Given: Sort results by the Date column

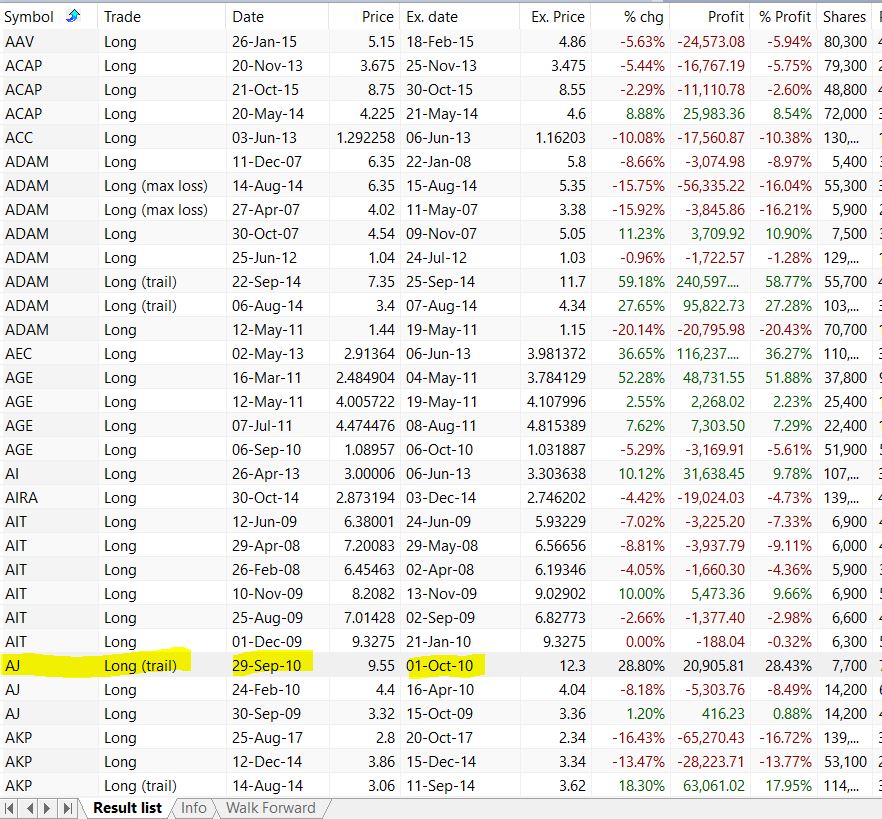Looking at the screenshot, I should 248,17.
